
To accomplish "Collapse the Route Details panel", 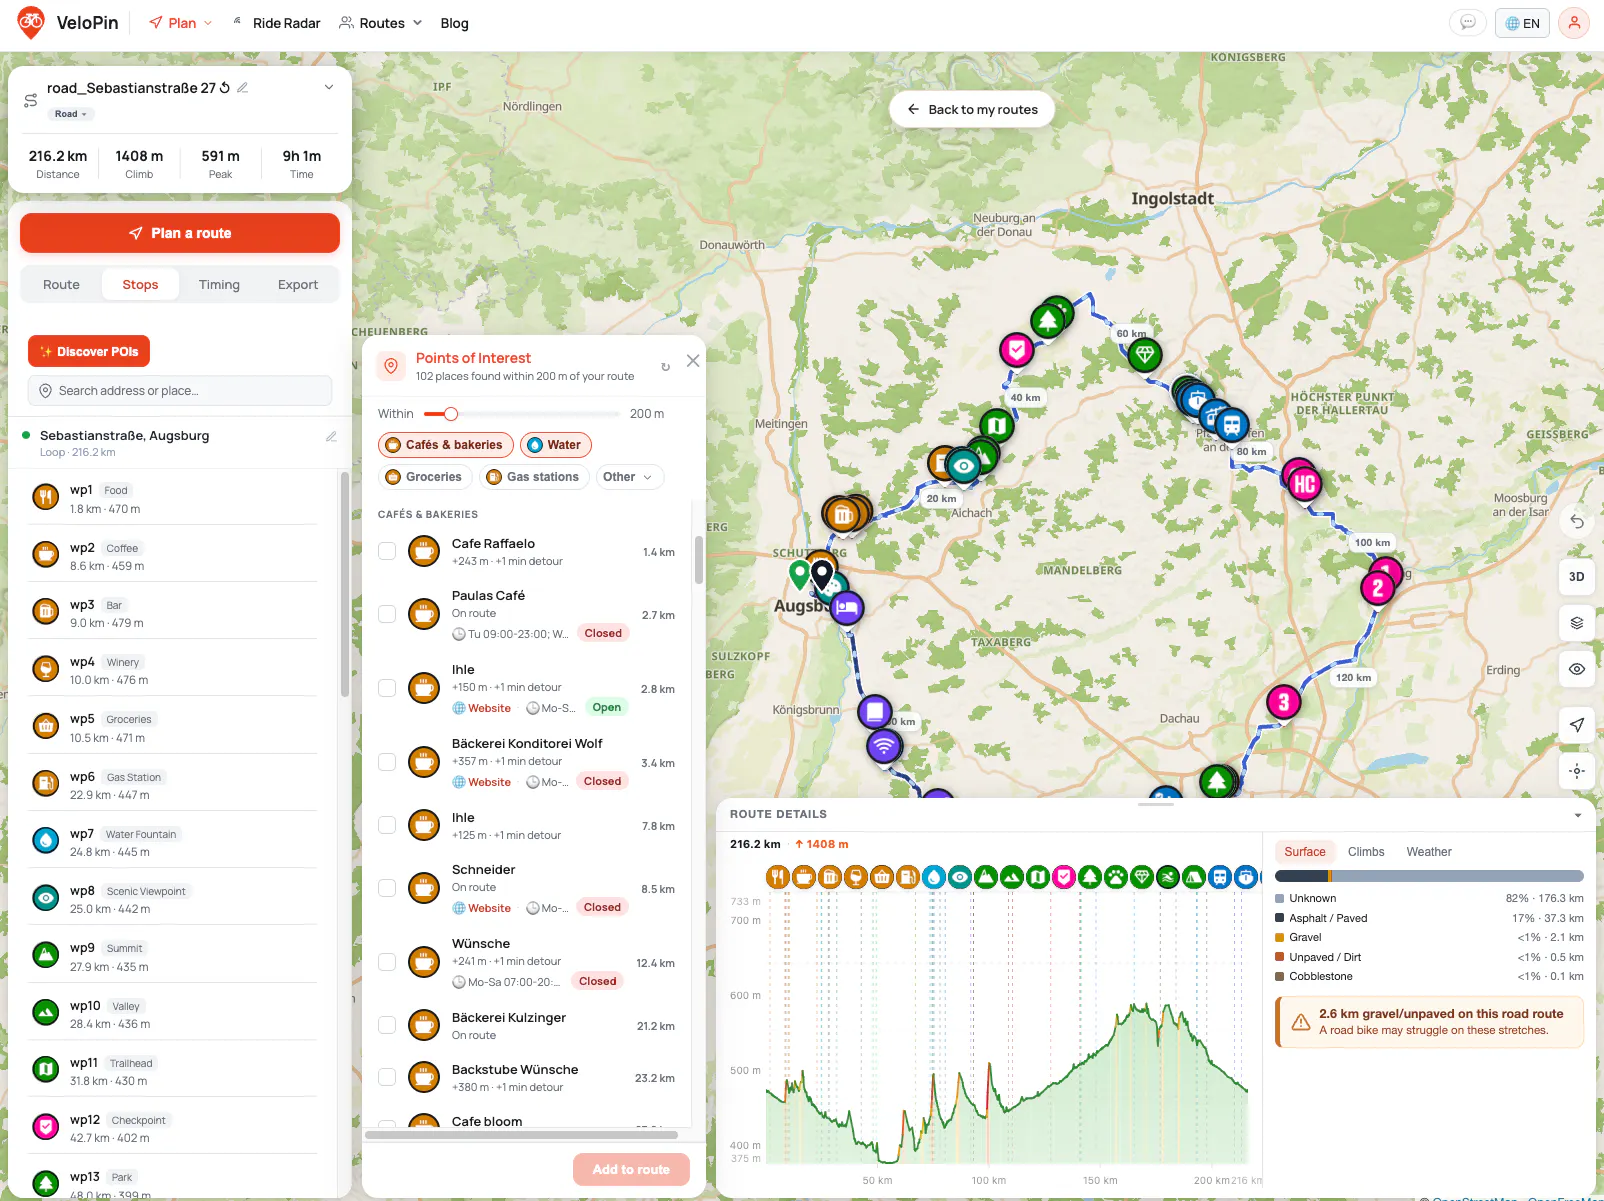I will [x=1578, y=815].
